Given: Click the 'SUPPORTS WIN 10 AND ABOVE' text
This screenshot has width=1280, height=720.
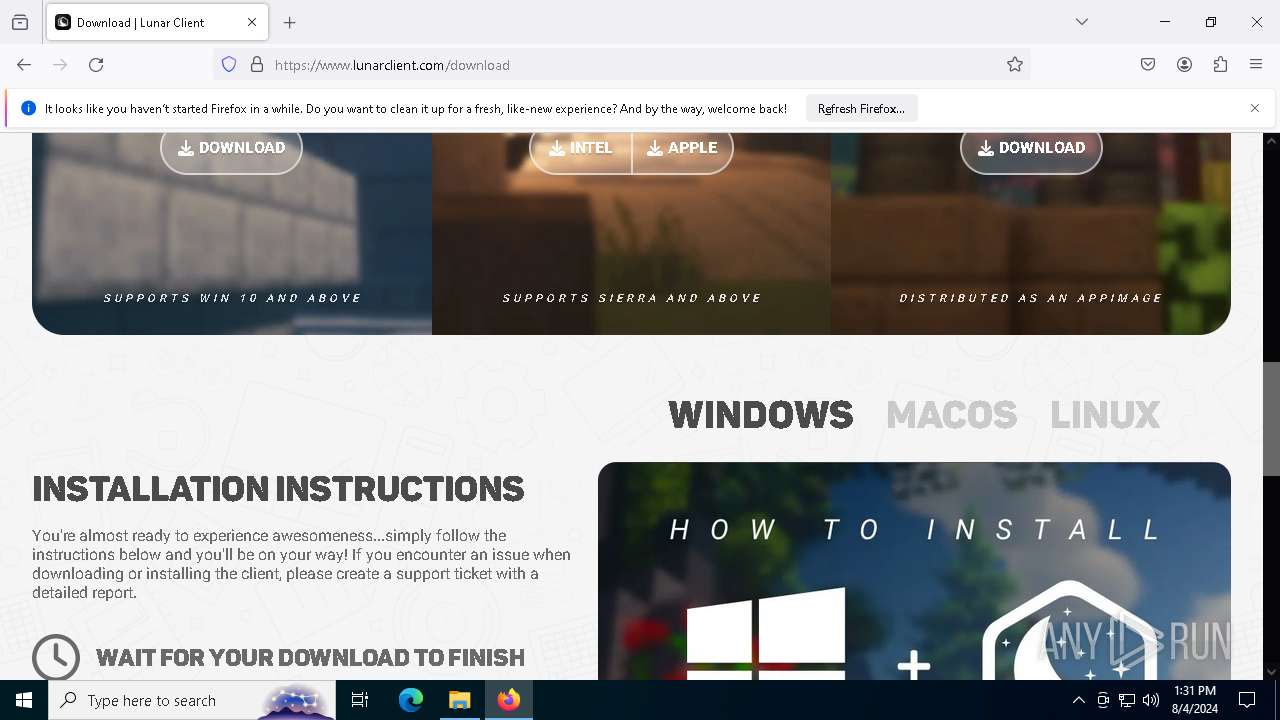Looking at the screenshot, I should pos(232,298).
